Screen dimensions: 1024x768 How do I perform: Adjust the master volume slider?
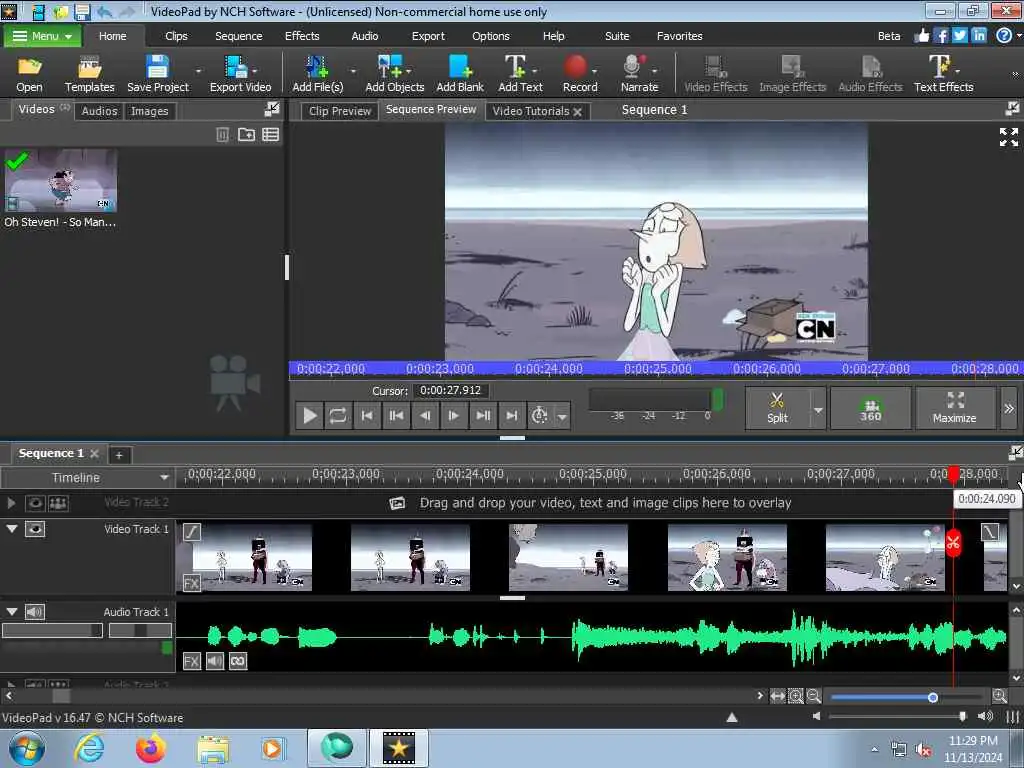tap(962, 716)
